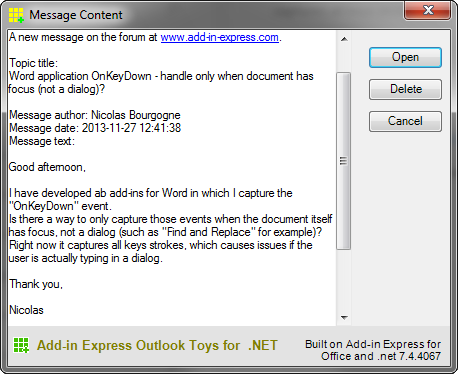Click the green Add-in Express logo icon
This screenshot has width=458, height=374.
pyautogui.click(x=21, y=345)
